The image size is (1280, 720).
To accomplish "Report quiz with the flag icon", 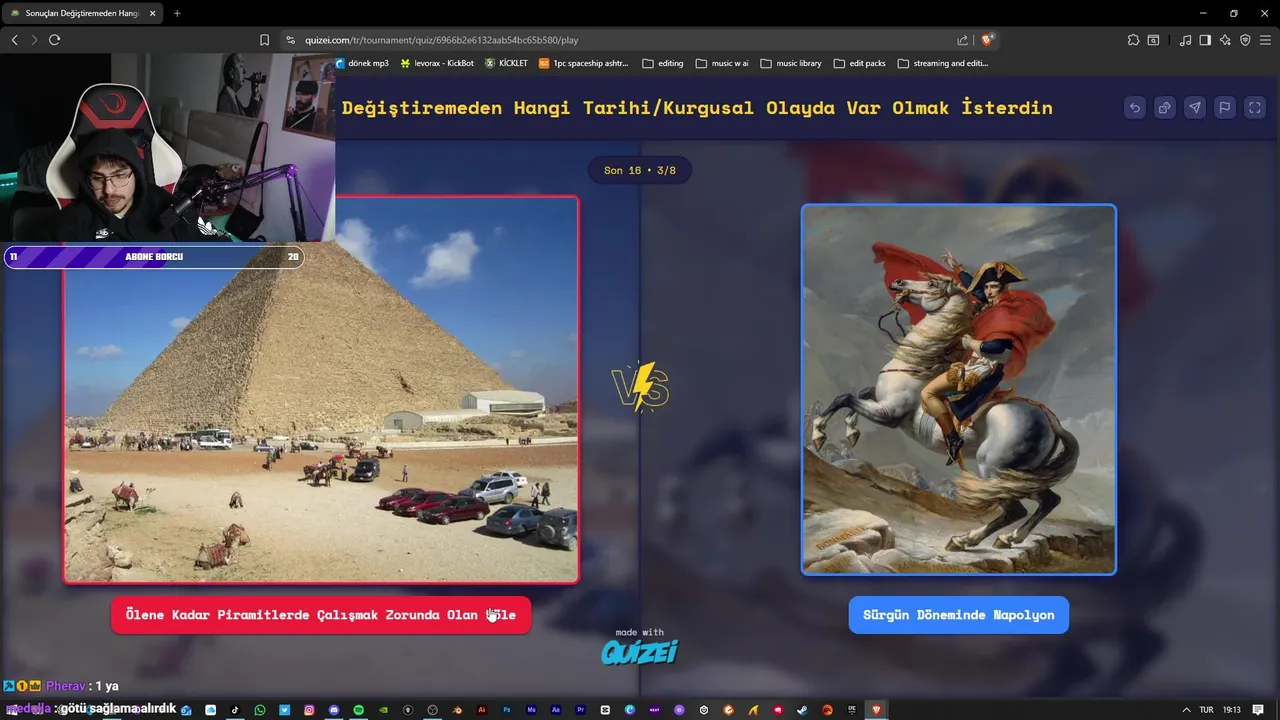I will click(x=1224, y=108).
